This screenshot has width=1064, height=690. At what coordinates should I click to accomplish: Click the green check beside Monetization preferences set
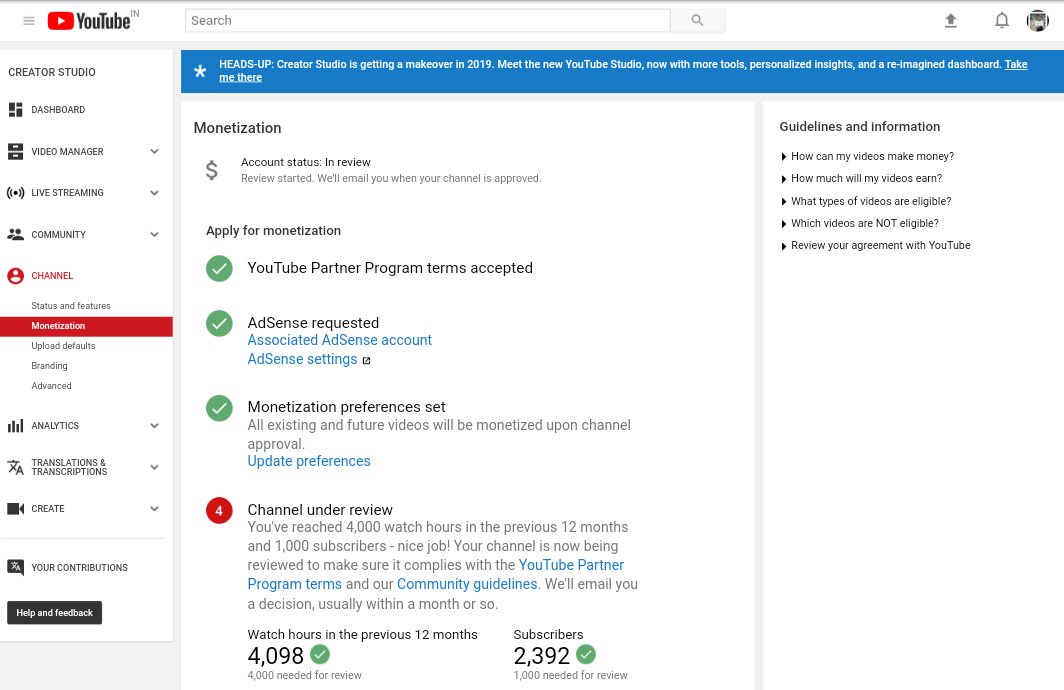219,408
